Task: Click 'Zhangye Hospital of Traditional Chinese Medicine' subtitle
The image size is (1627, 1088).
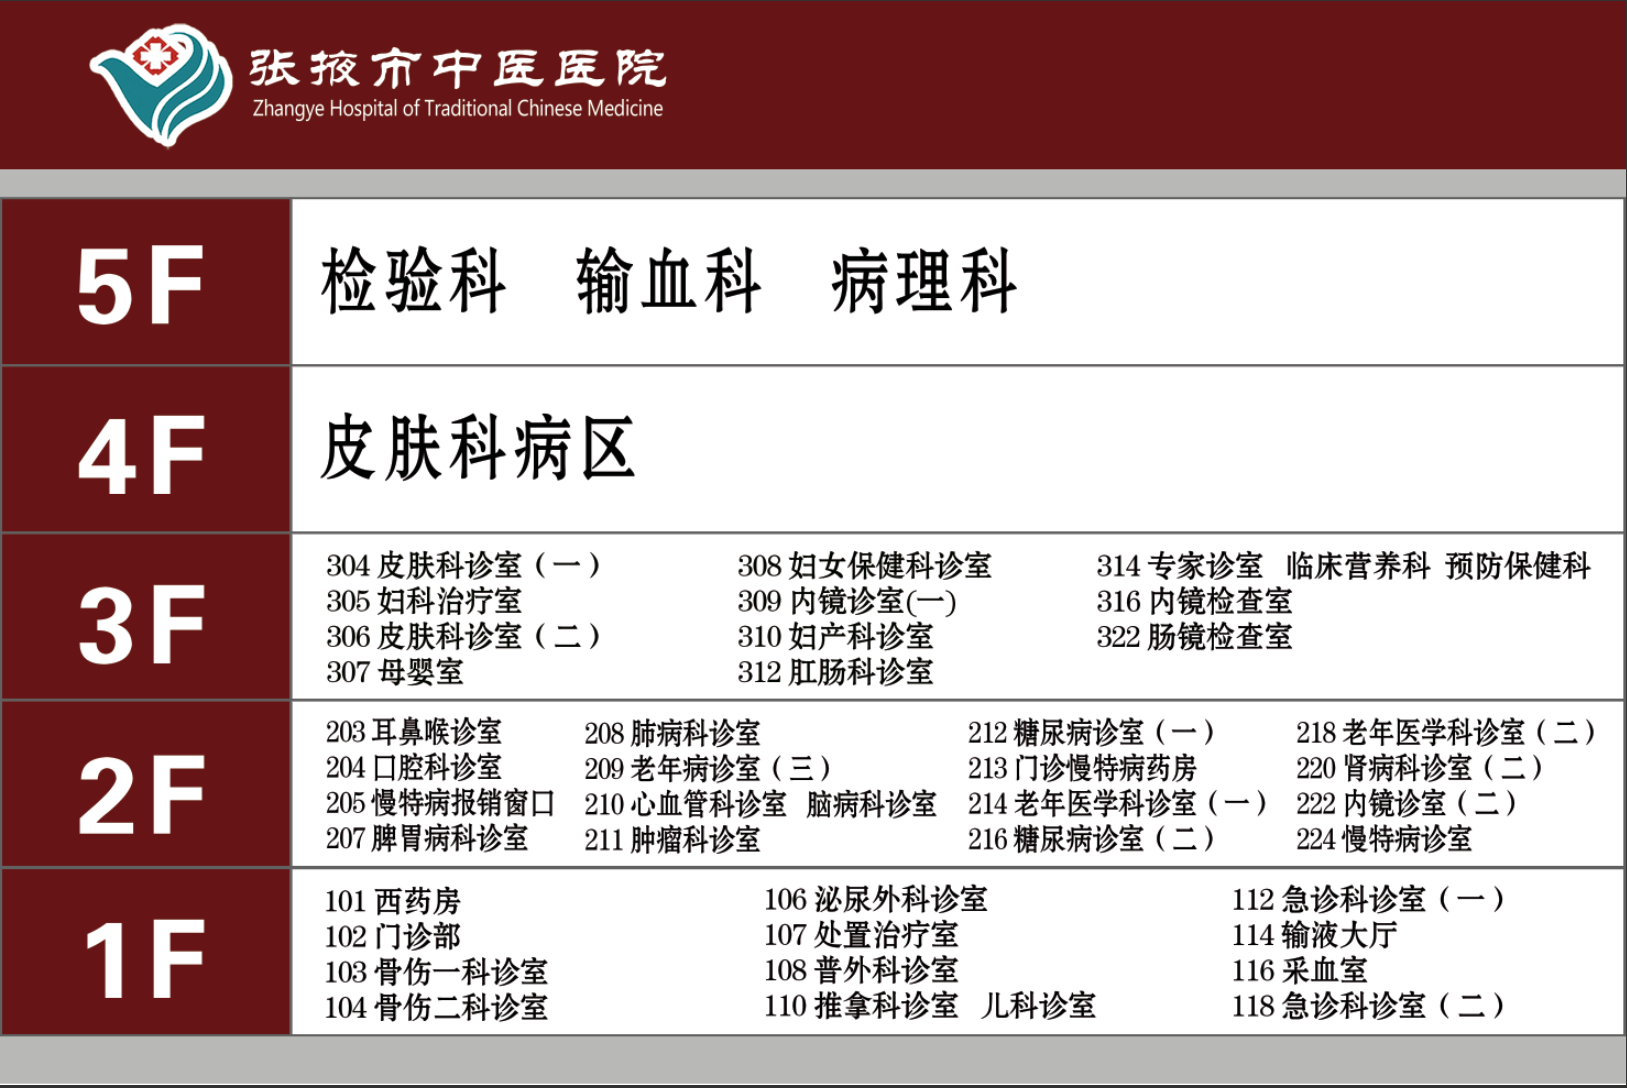Action: (457, 108)
